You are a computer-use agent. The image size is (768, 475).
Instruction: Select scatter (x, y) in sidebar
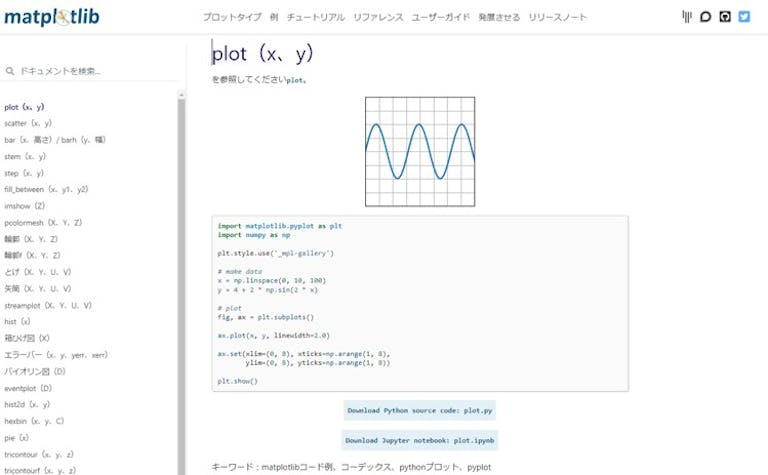[x=28, y=123]
